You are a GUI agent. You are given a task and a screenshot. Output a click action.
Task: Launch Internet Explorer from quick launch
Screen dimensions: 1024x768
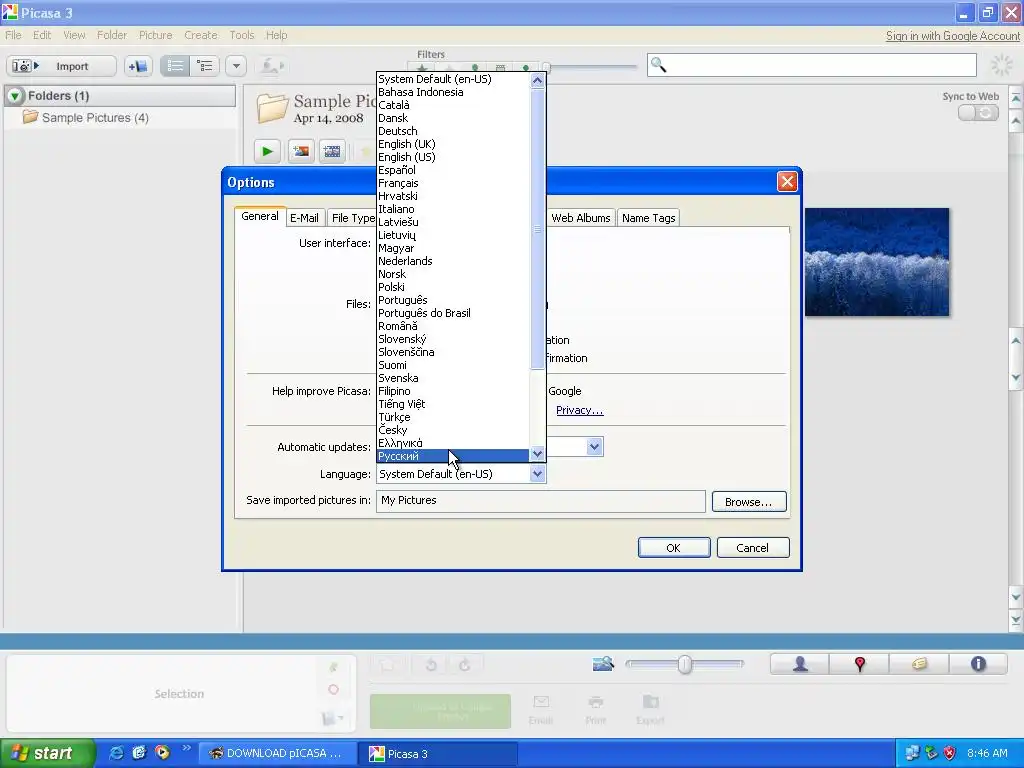click(x=116, y=753)
